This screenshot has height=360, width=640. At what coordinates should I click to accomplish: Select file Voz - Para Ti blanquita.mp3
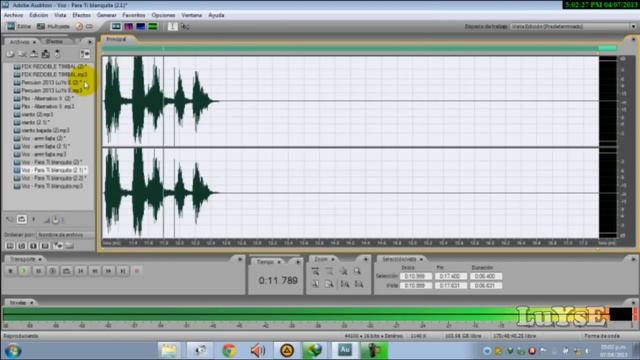[x=48, y=186]
